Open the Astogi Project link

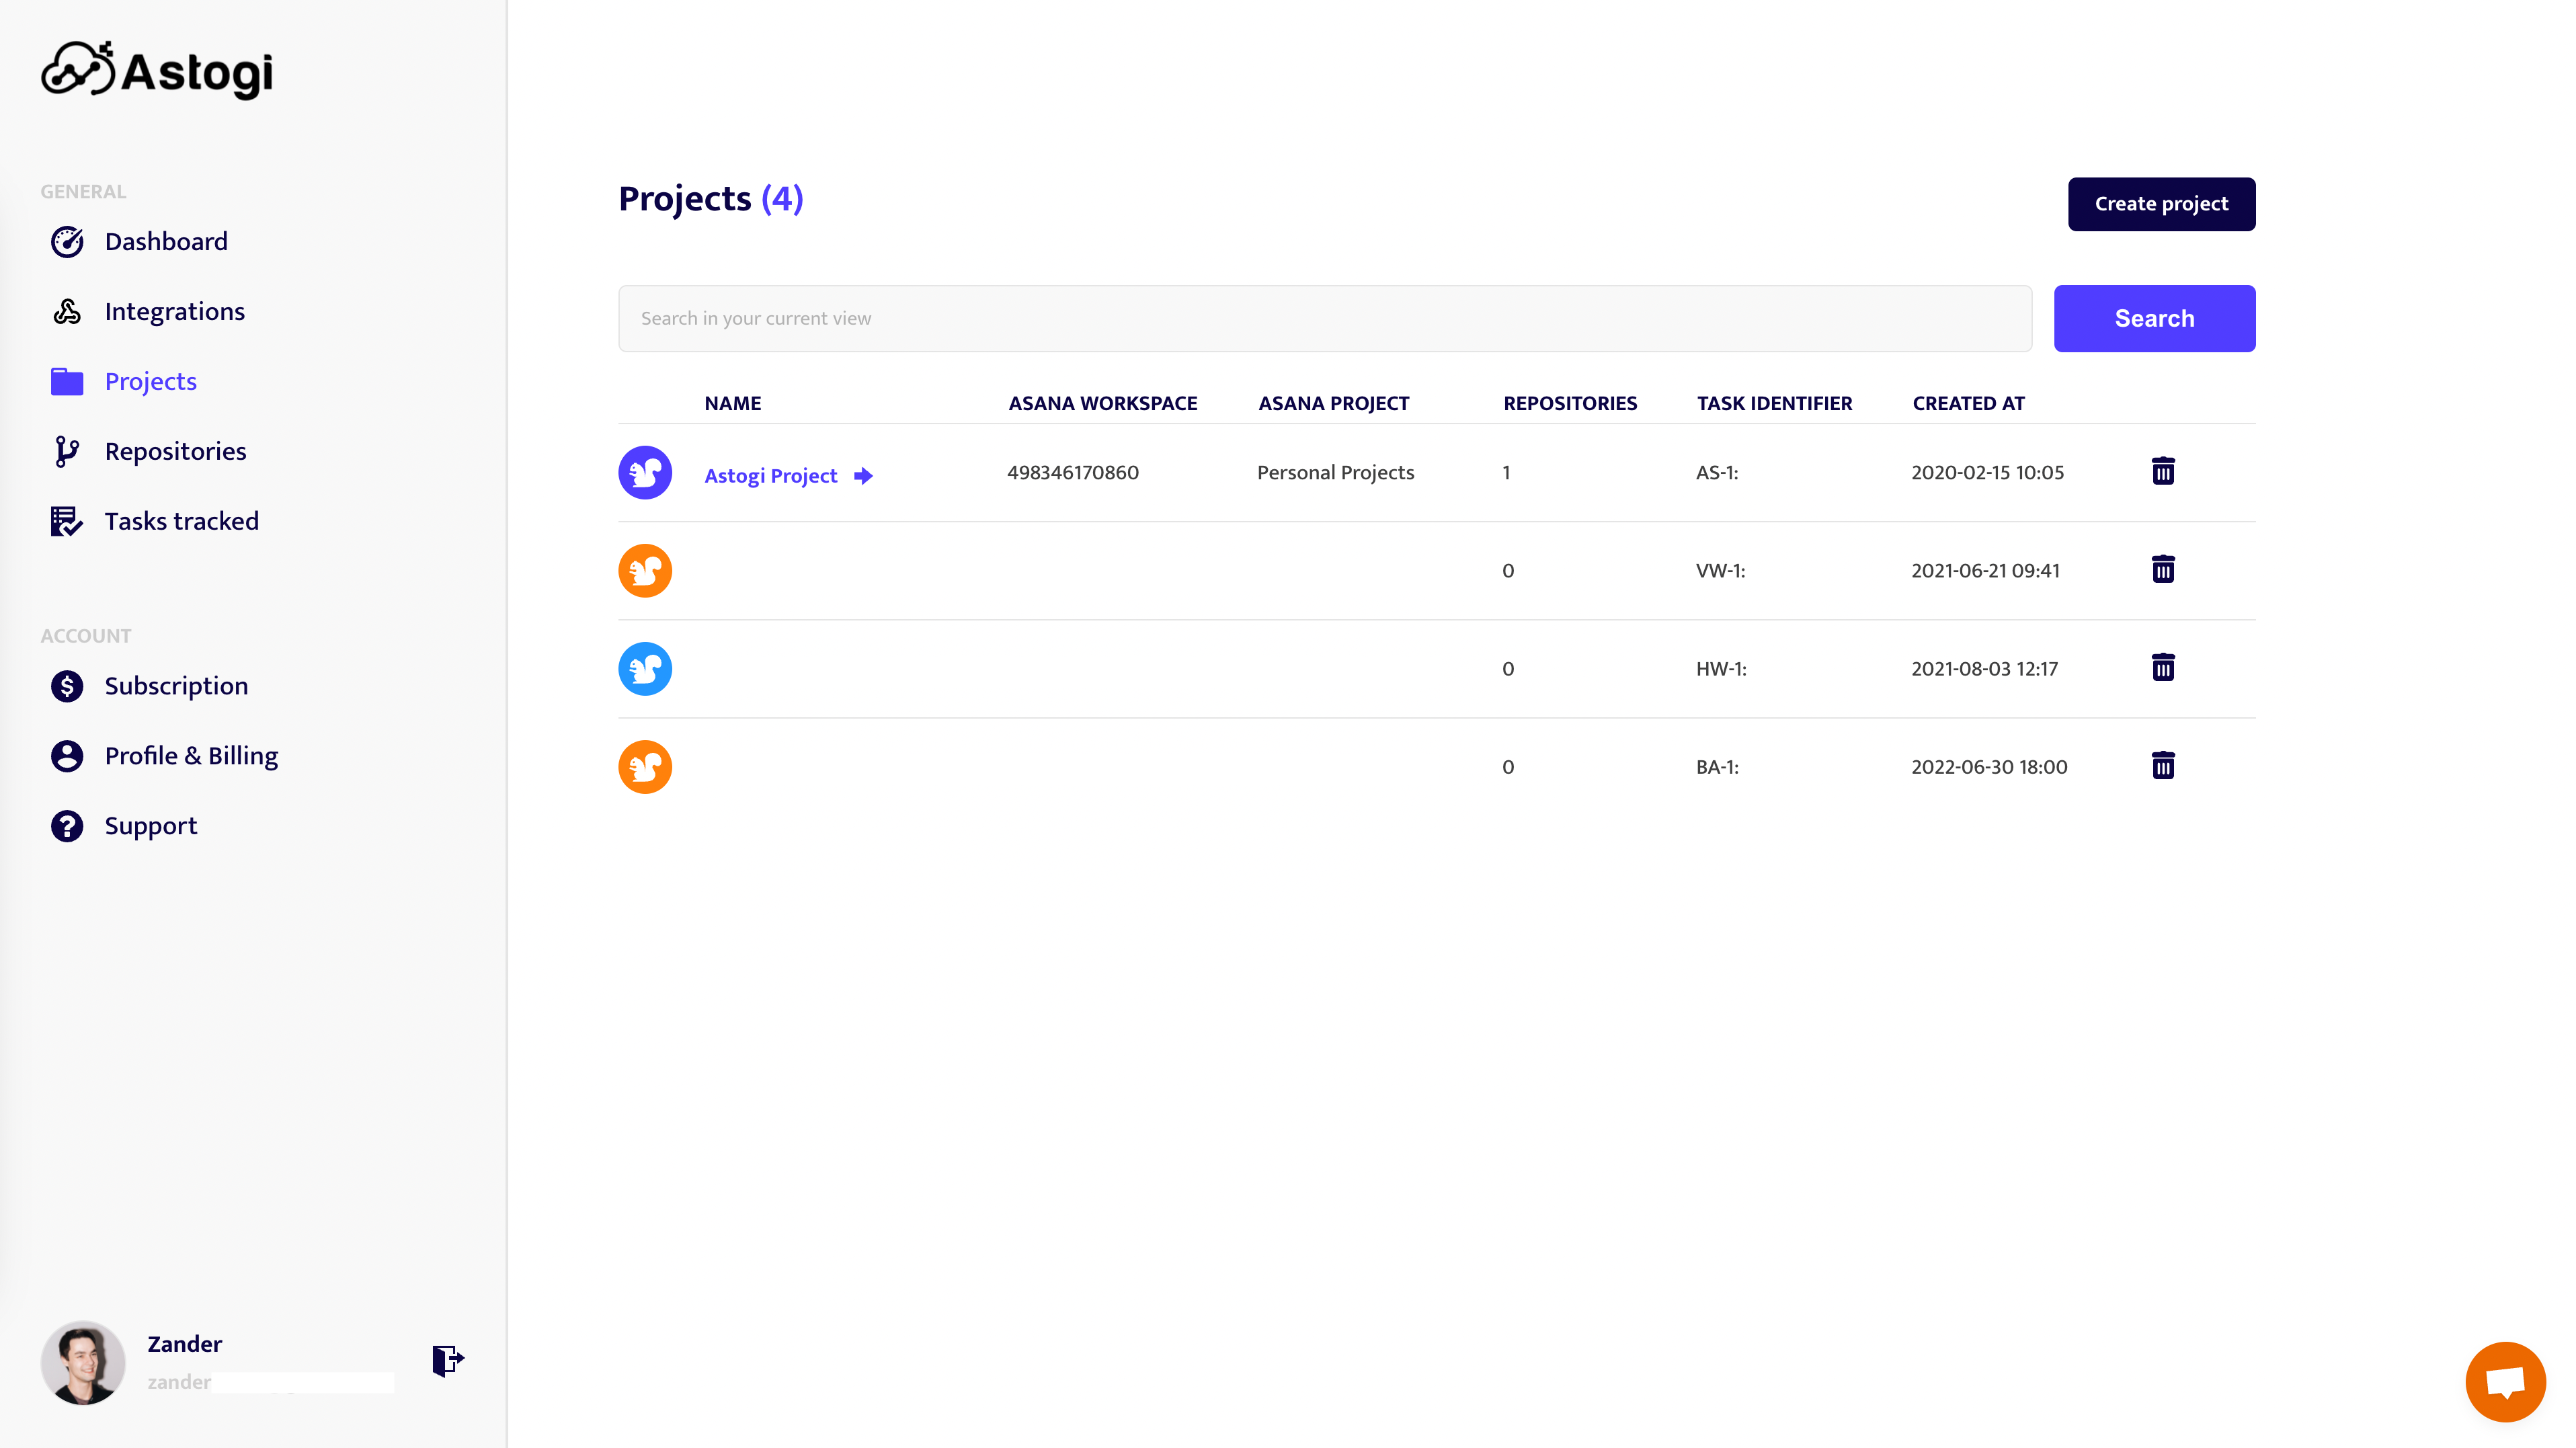pyautogui.click(x=770, y=476)
